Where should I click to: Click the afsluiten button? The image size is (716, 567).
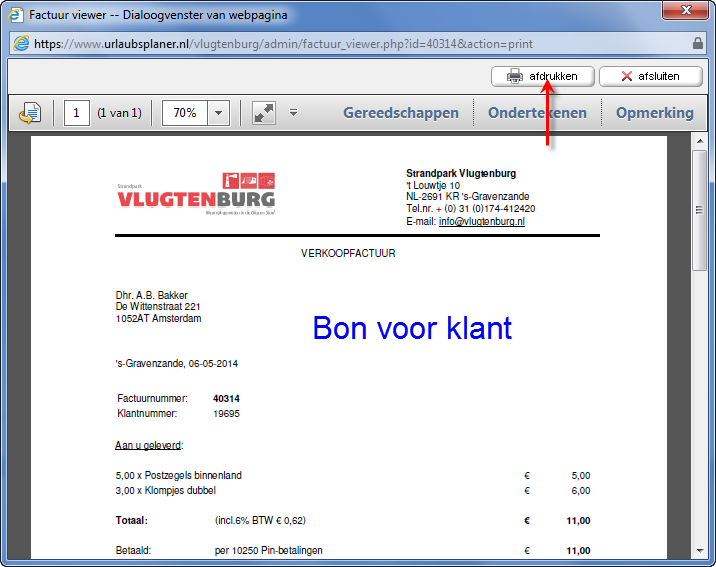(x=650, y=76)
